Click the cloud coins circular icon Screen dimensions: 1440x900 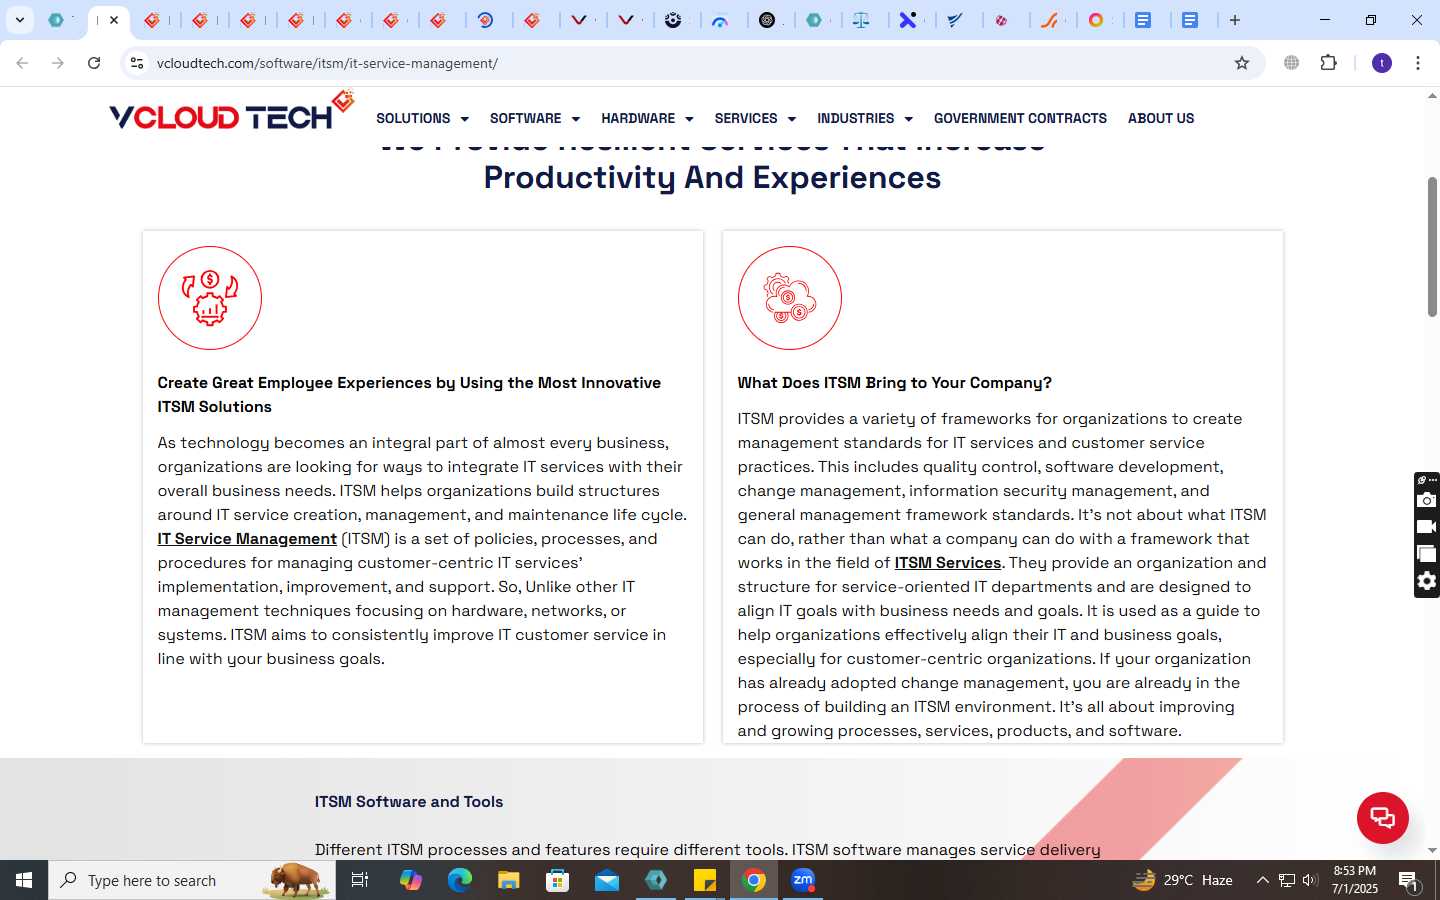point(790,298)
